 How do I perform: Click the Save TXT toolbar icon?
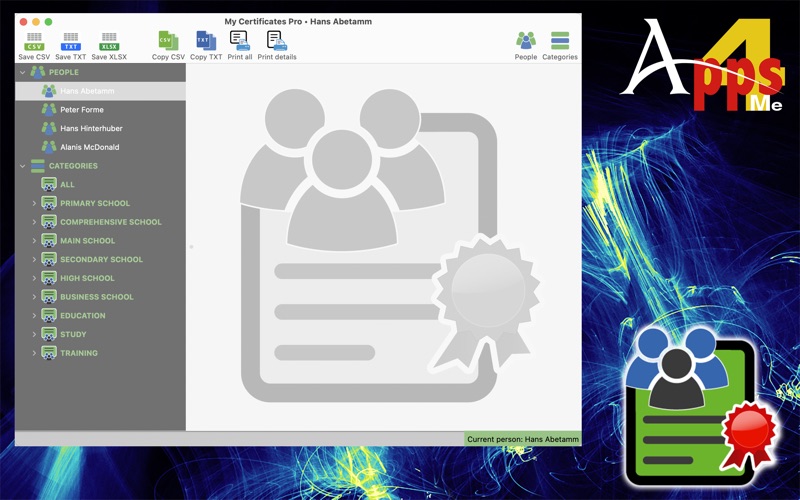point(71,41)
